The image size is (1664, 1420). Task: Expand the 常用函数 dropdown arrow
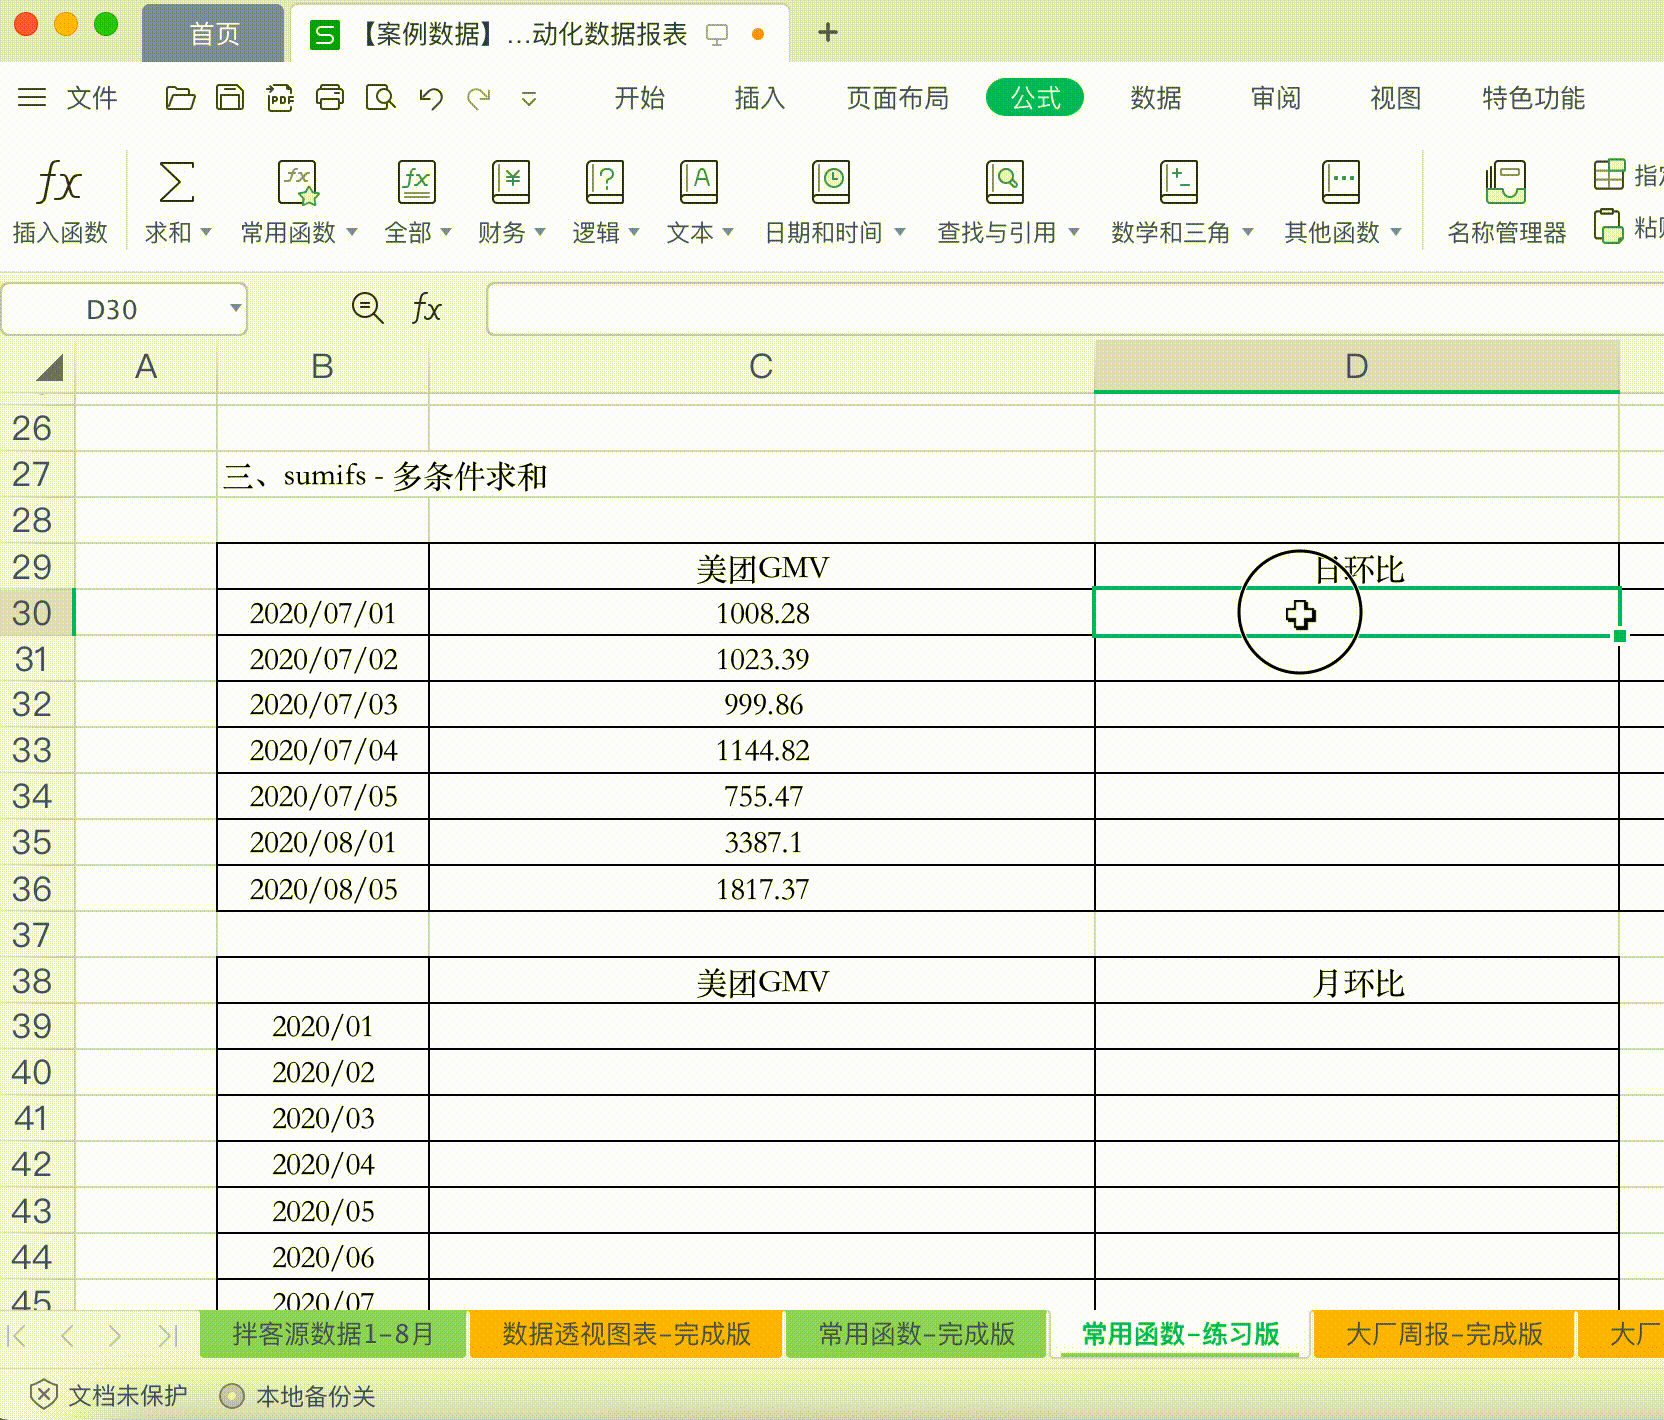(352, 232)
